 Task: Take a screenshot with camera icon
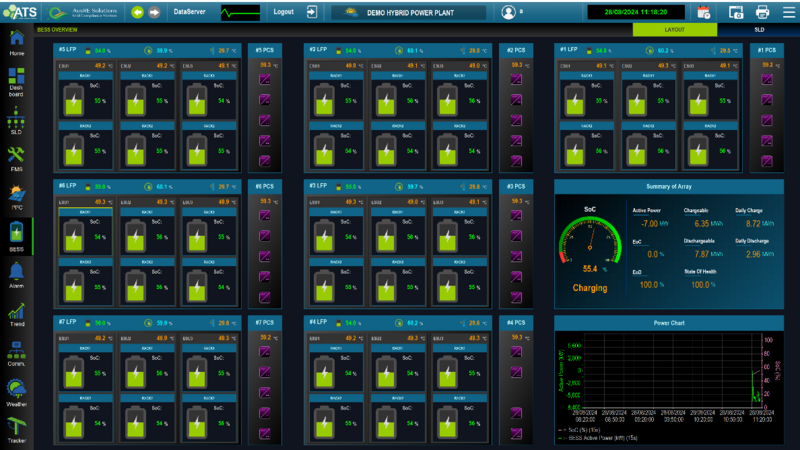736,12
